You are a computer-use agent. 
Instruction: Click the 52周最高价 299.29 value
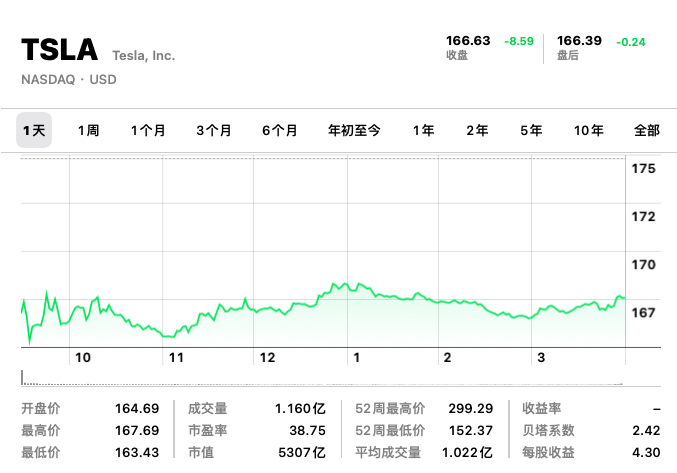(x=471, y=408)
